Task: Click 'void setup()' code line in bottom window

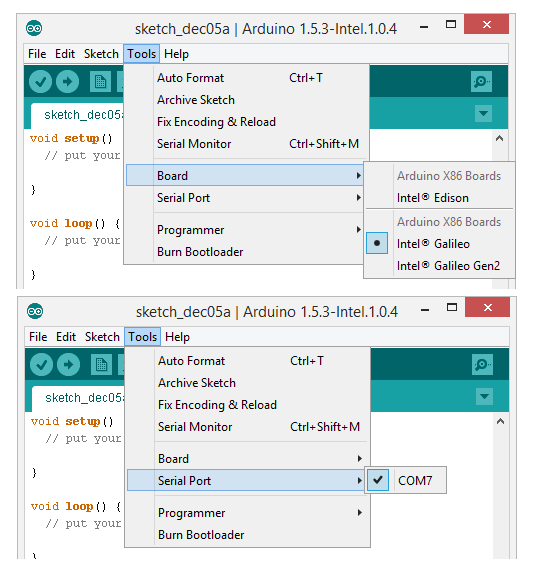Action: tap(72, 421)
